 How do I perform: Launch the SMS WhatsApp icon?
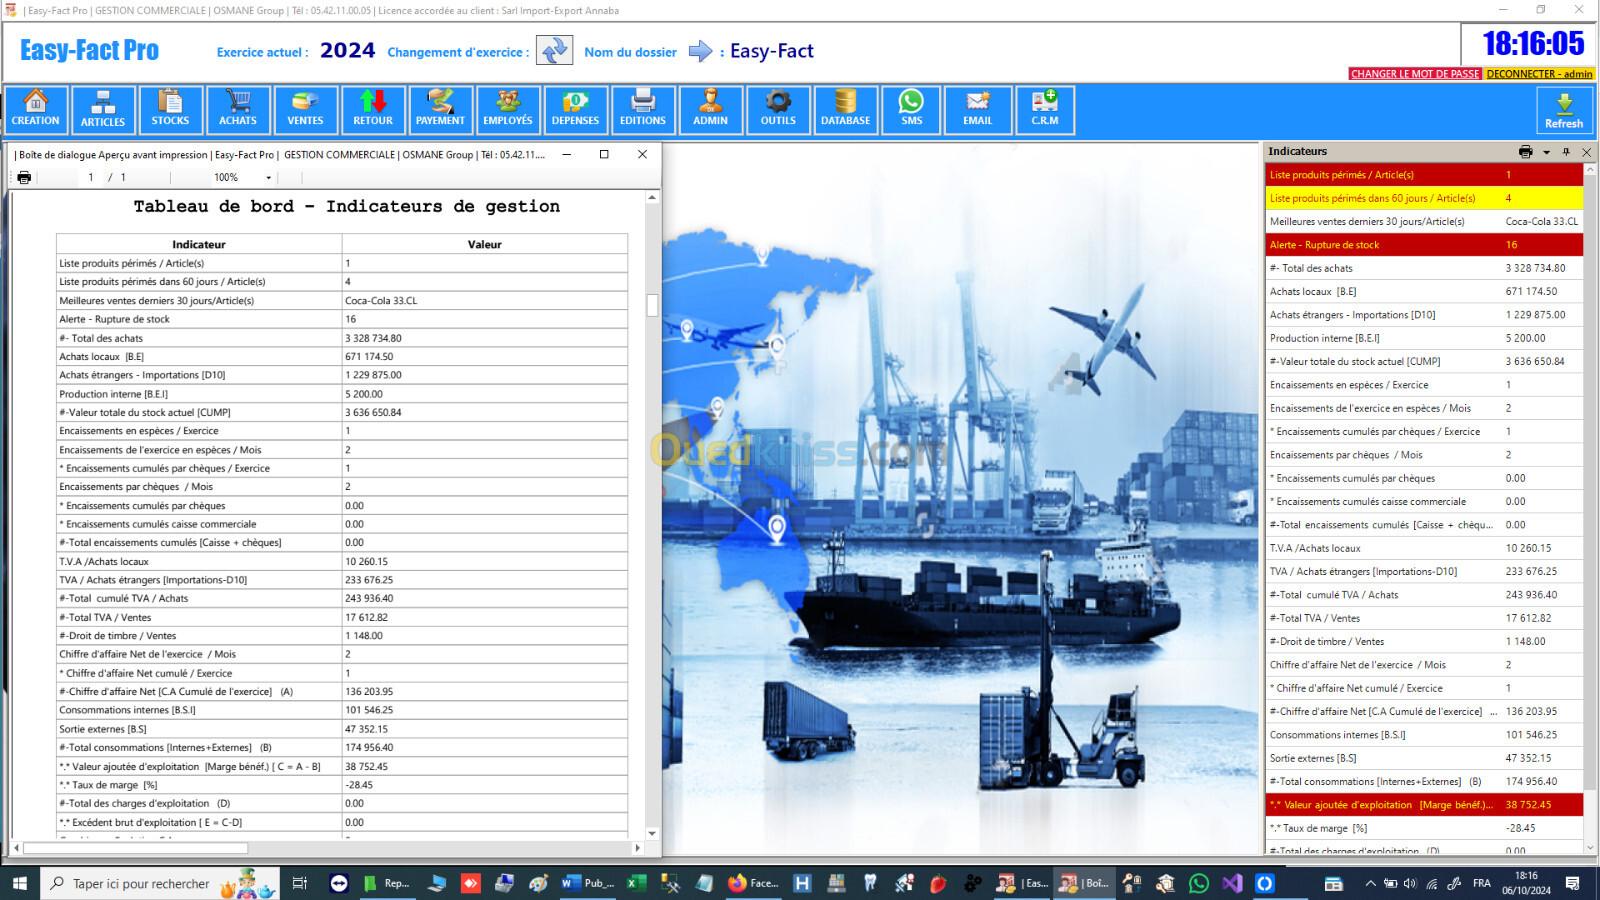pyautogui.click(x=911, y=109)
